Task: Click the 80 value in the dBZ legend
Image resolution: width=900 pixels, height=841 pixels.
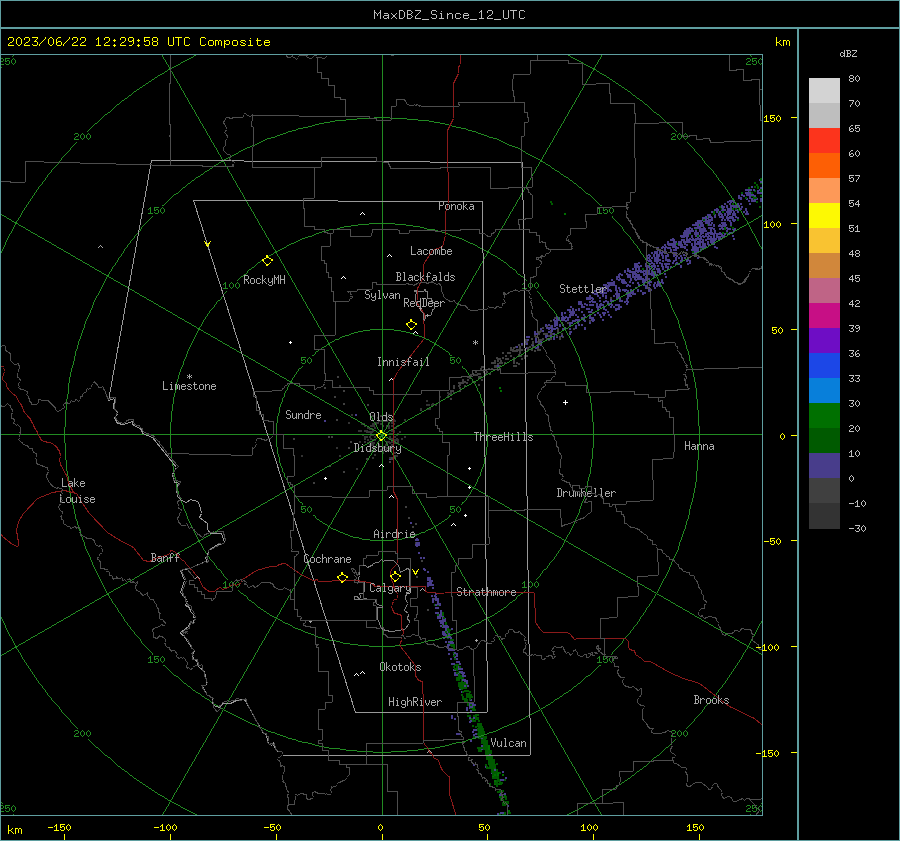Action: tap(854, 79)
